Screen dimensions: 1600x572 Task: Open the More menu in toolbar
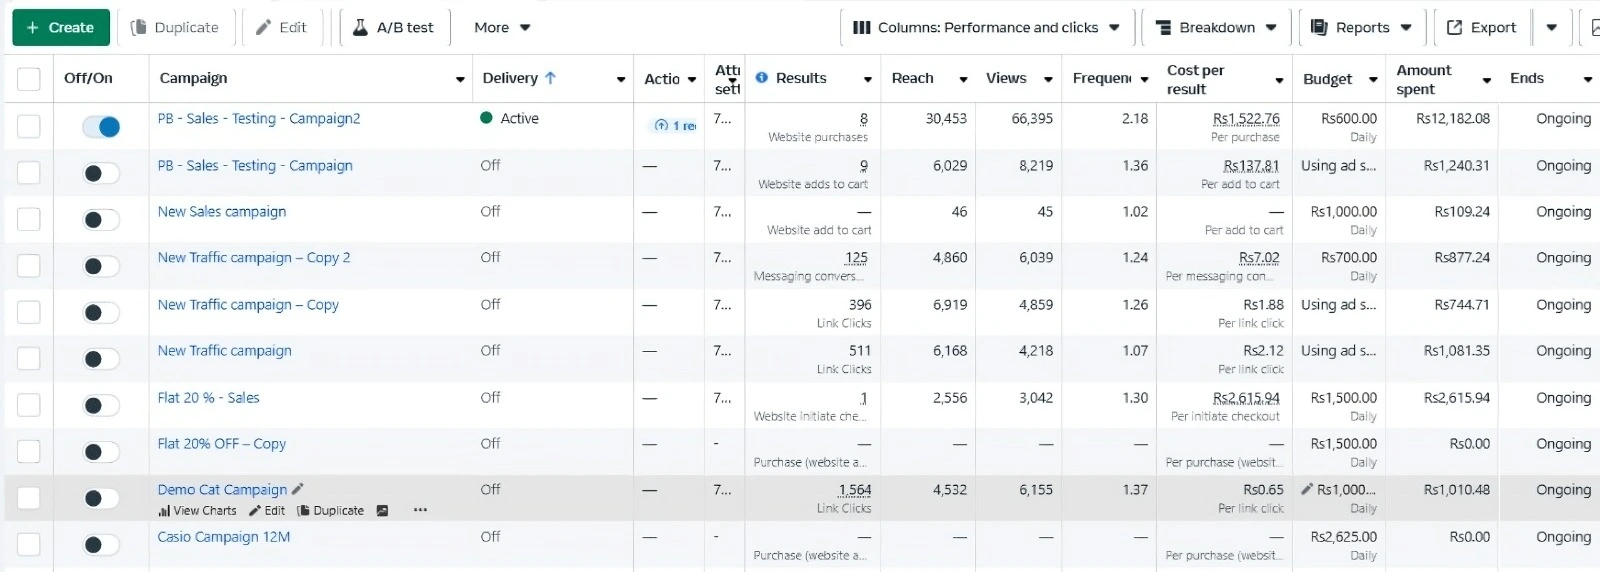point(502,28)
